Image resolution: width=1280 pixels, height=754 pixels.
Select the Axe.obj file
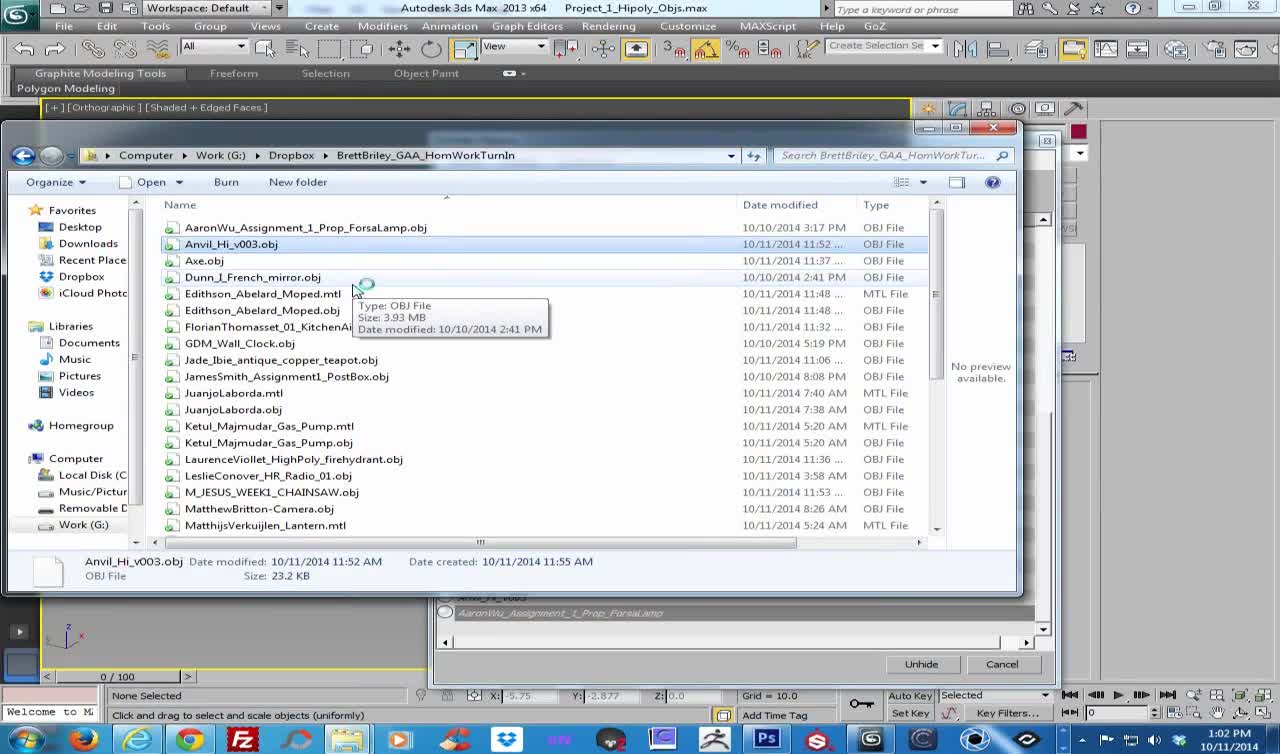click(204, 261)
